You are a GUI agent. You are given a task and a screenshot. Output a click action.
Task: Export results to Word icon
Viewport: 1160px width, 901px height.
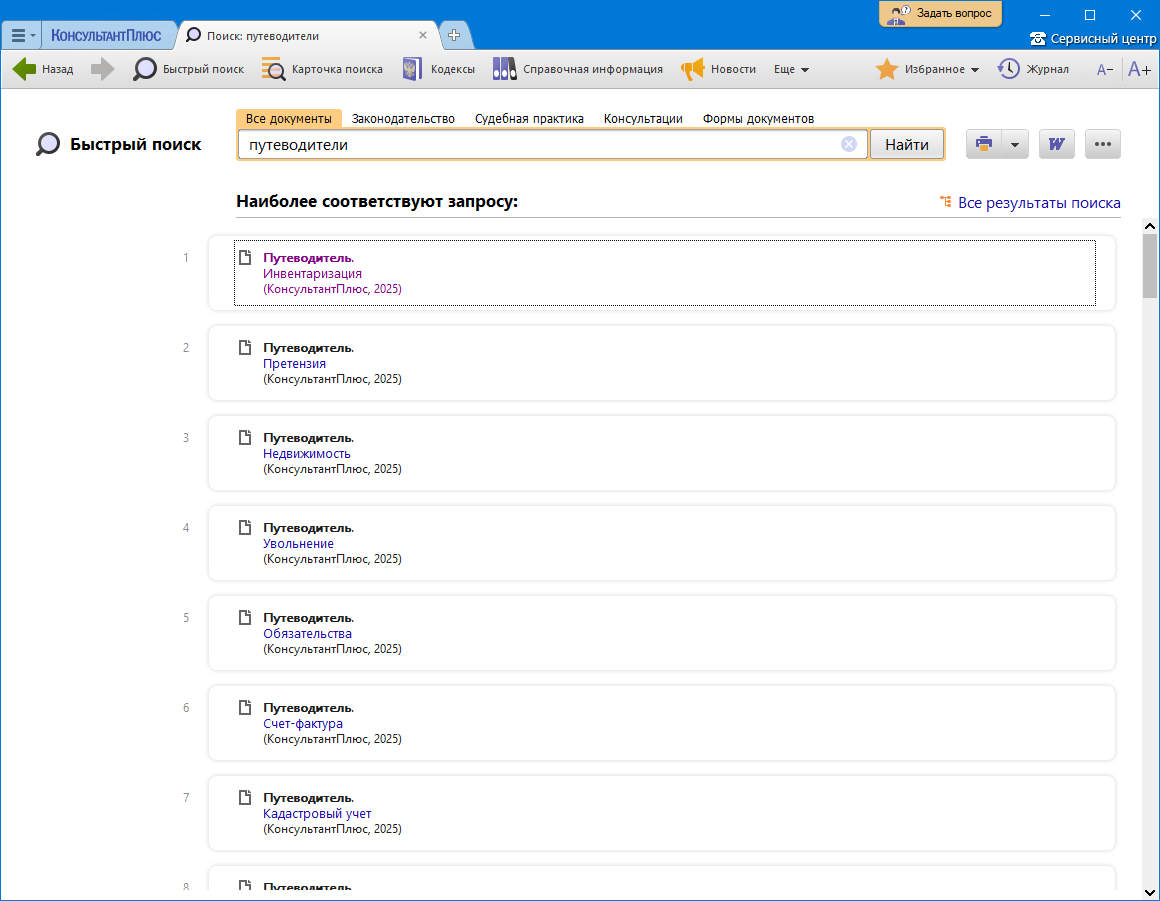coord(1056,144)
